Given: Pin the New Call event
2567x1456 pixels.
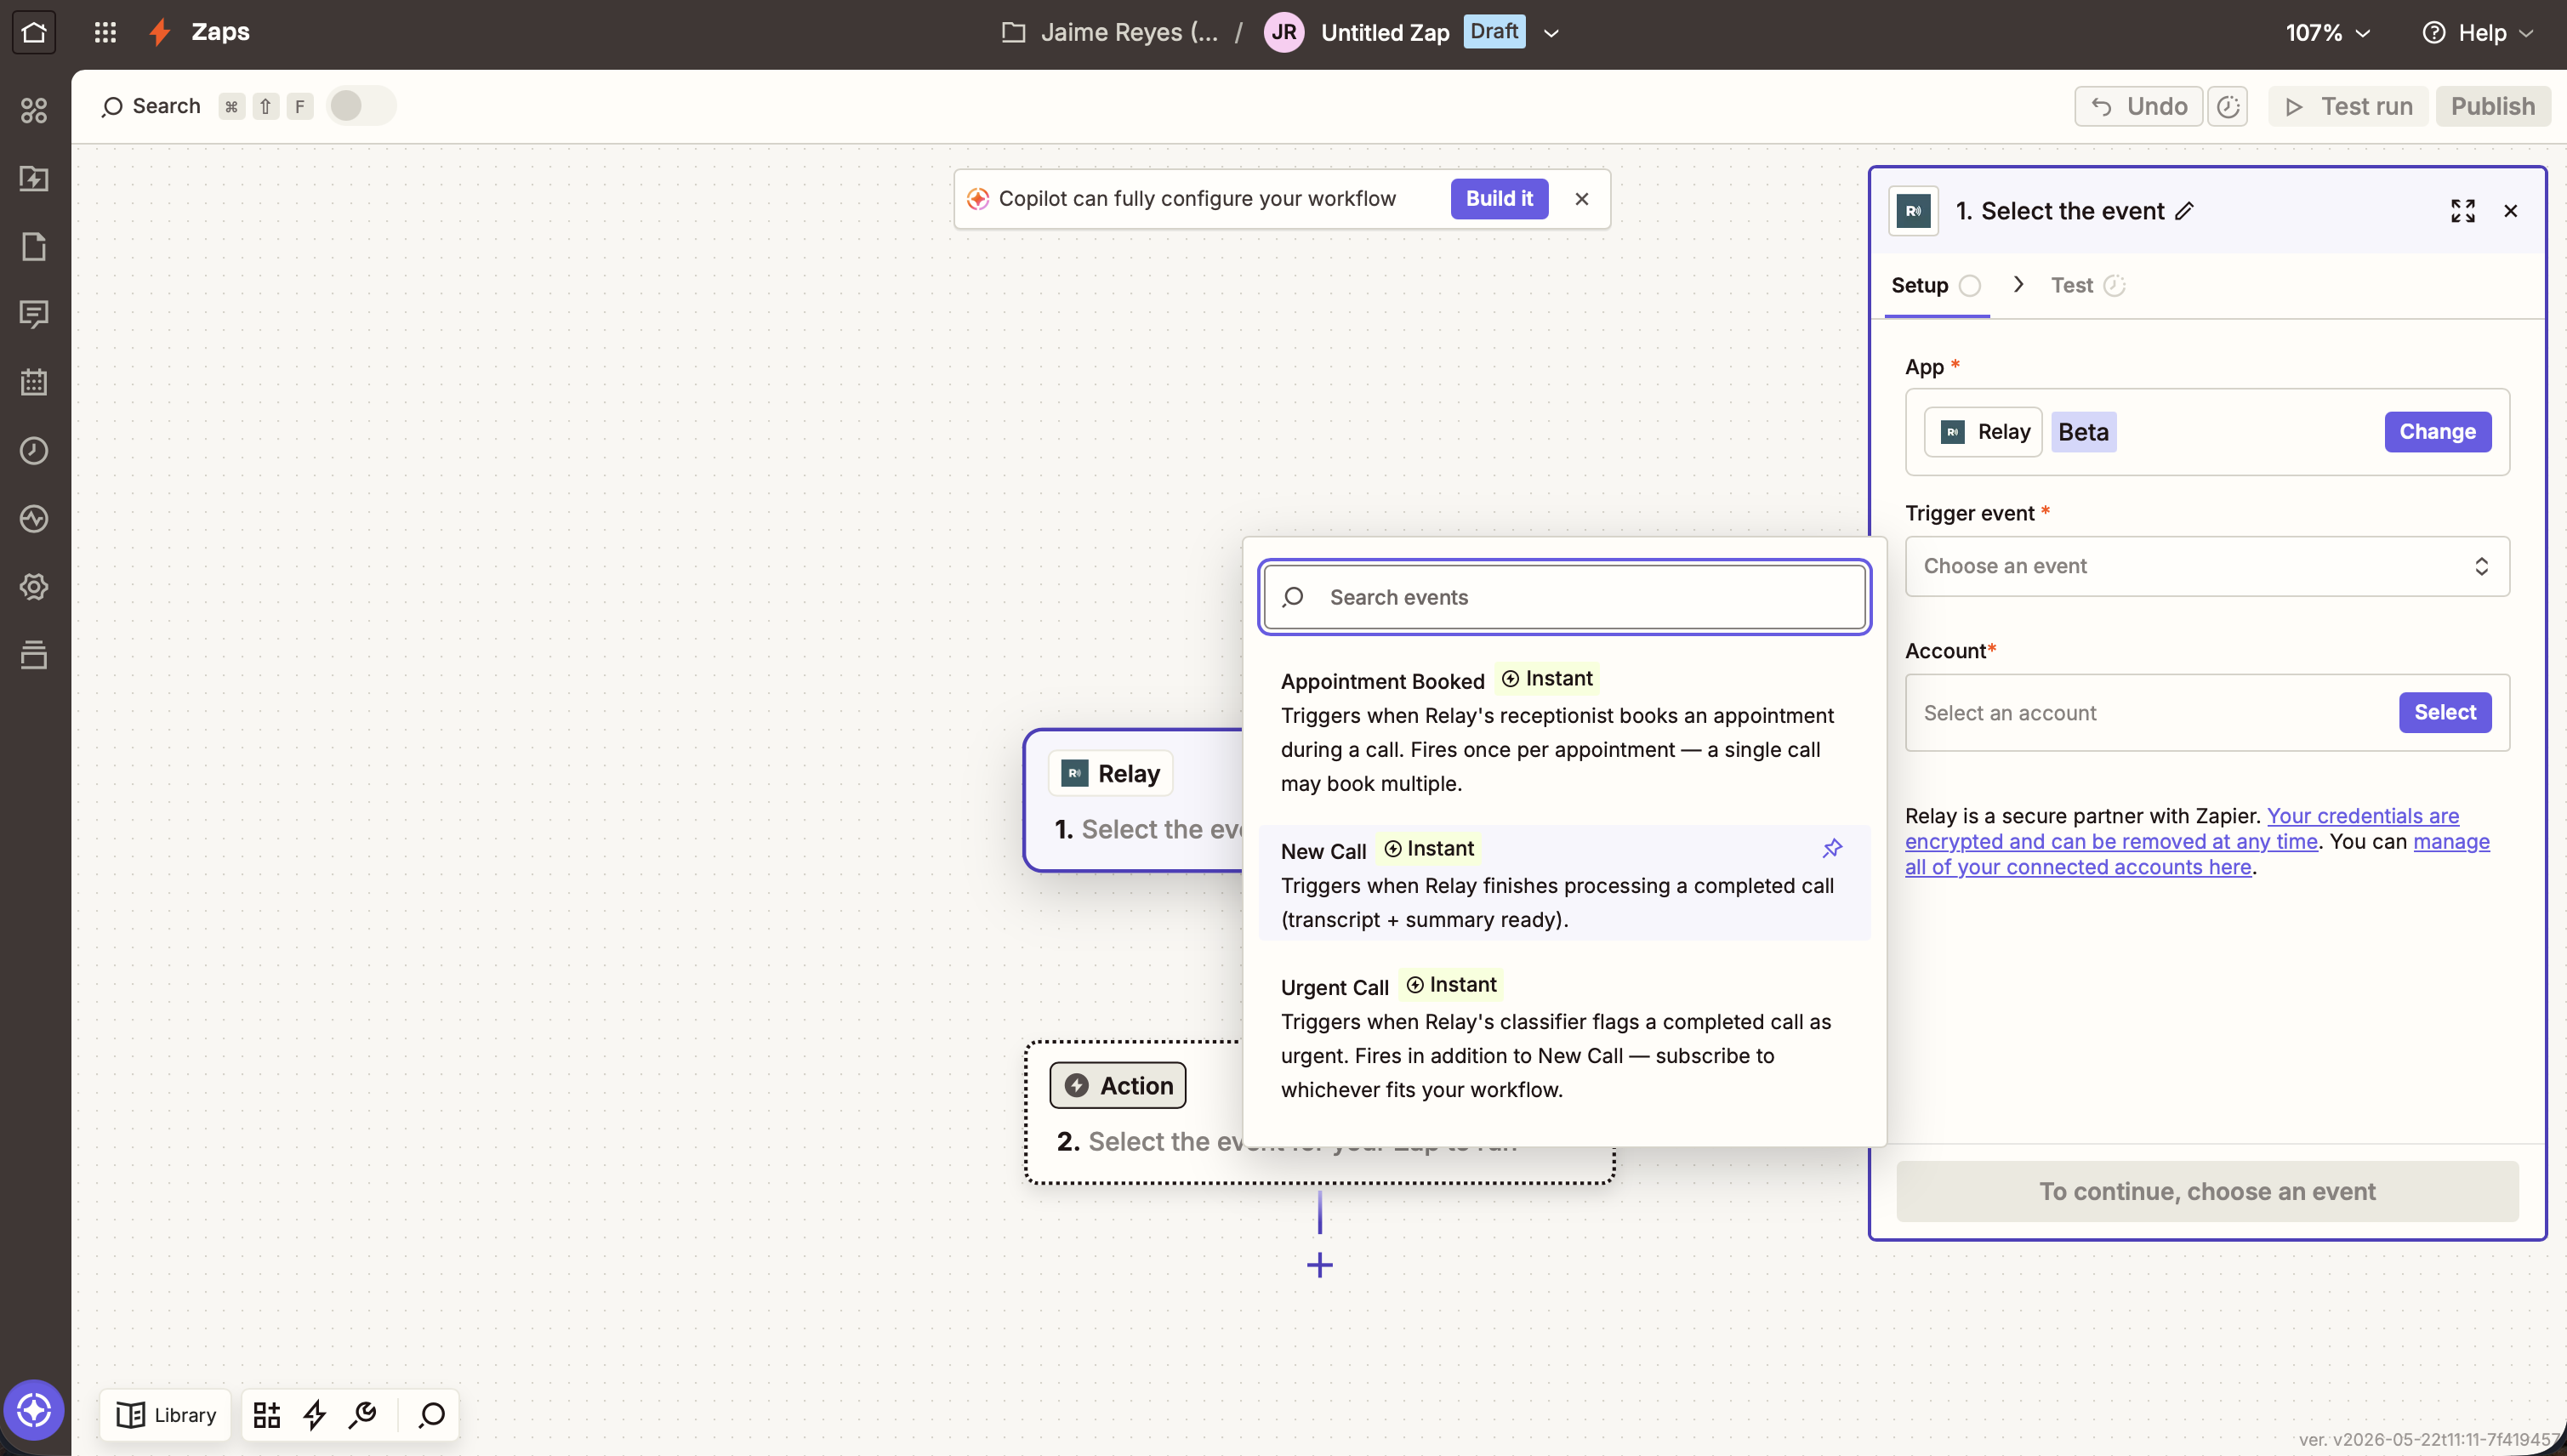Looking at the screenshot, I should [x=1832, y=848].
